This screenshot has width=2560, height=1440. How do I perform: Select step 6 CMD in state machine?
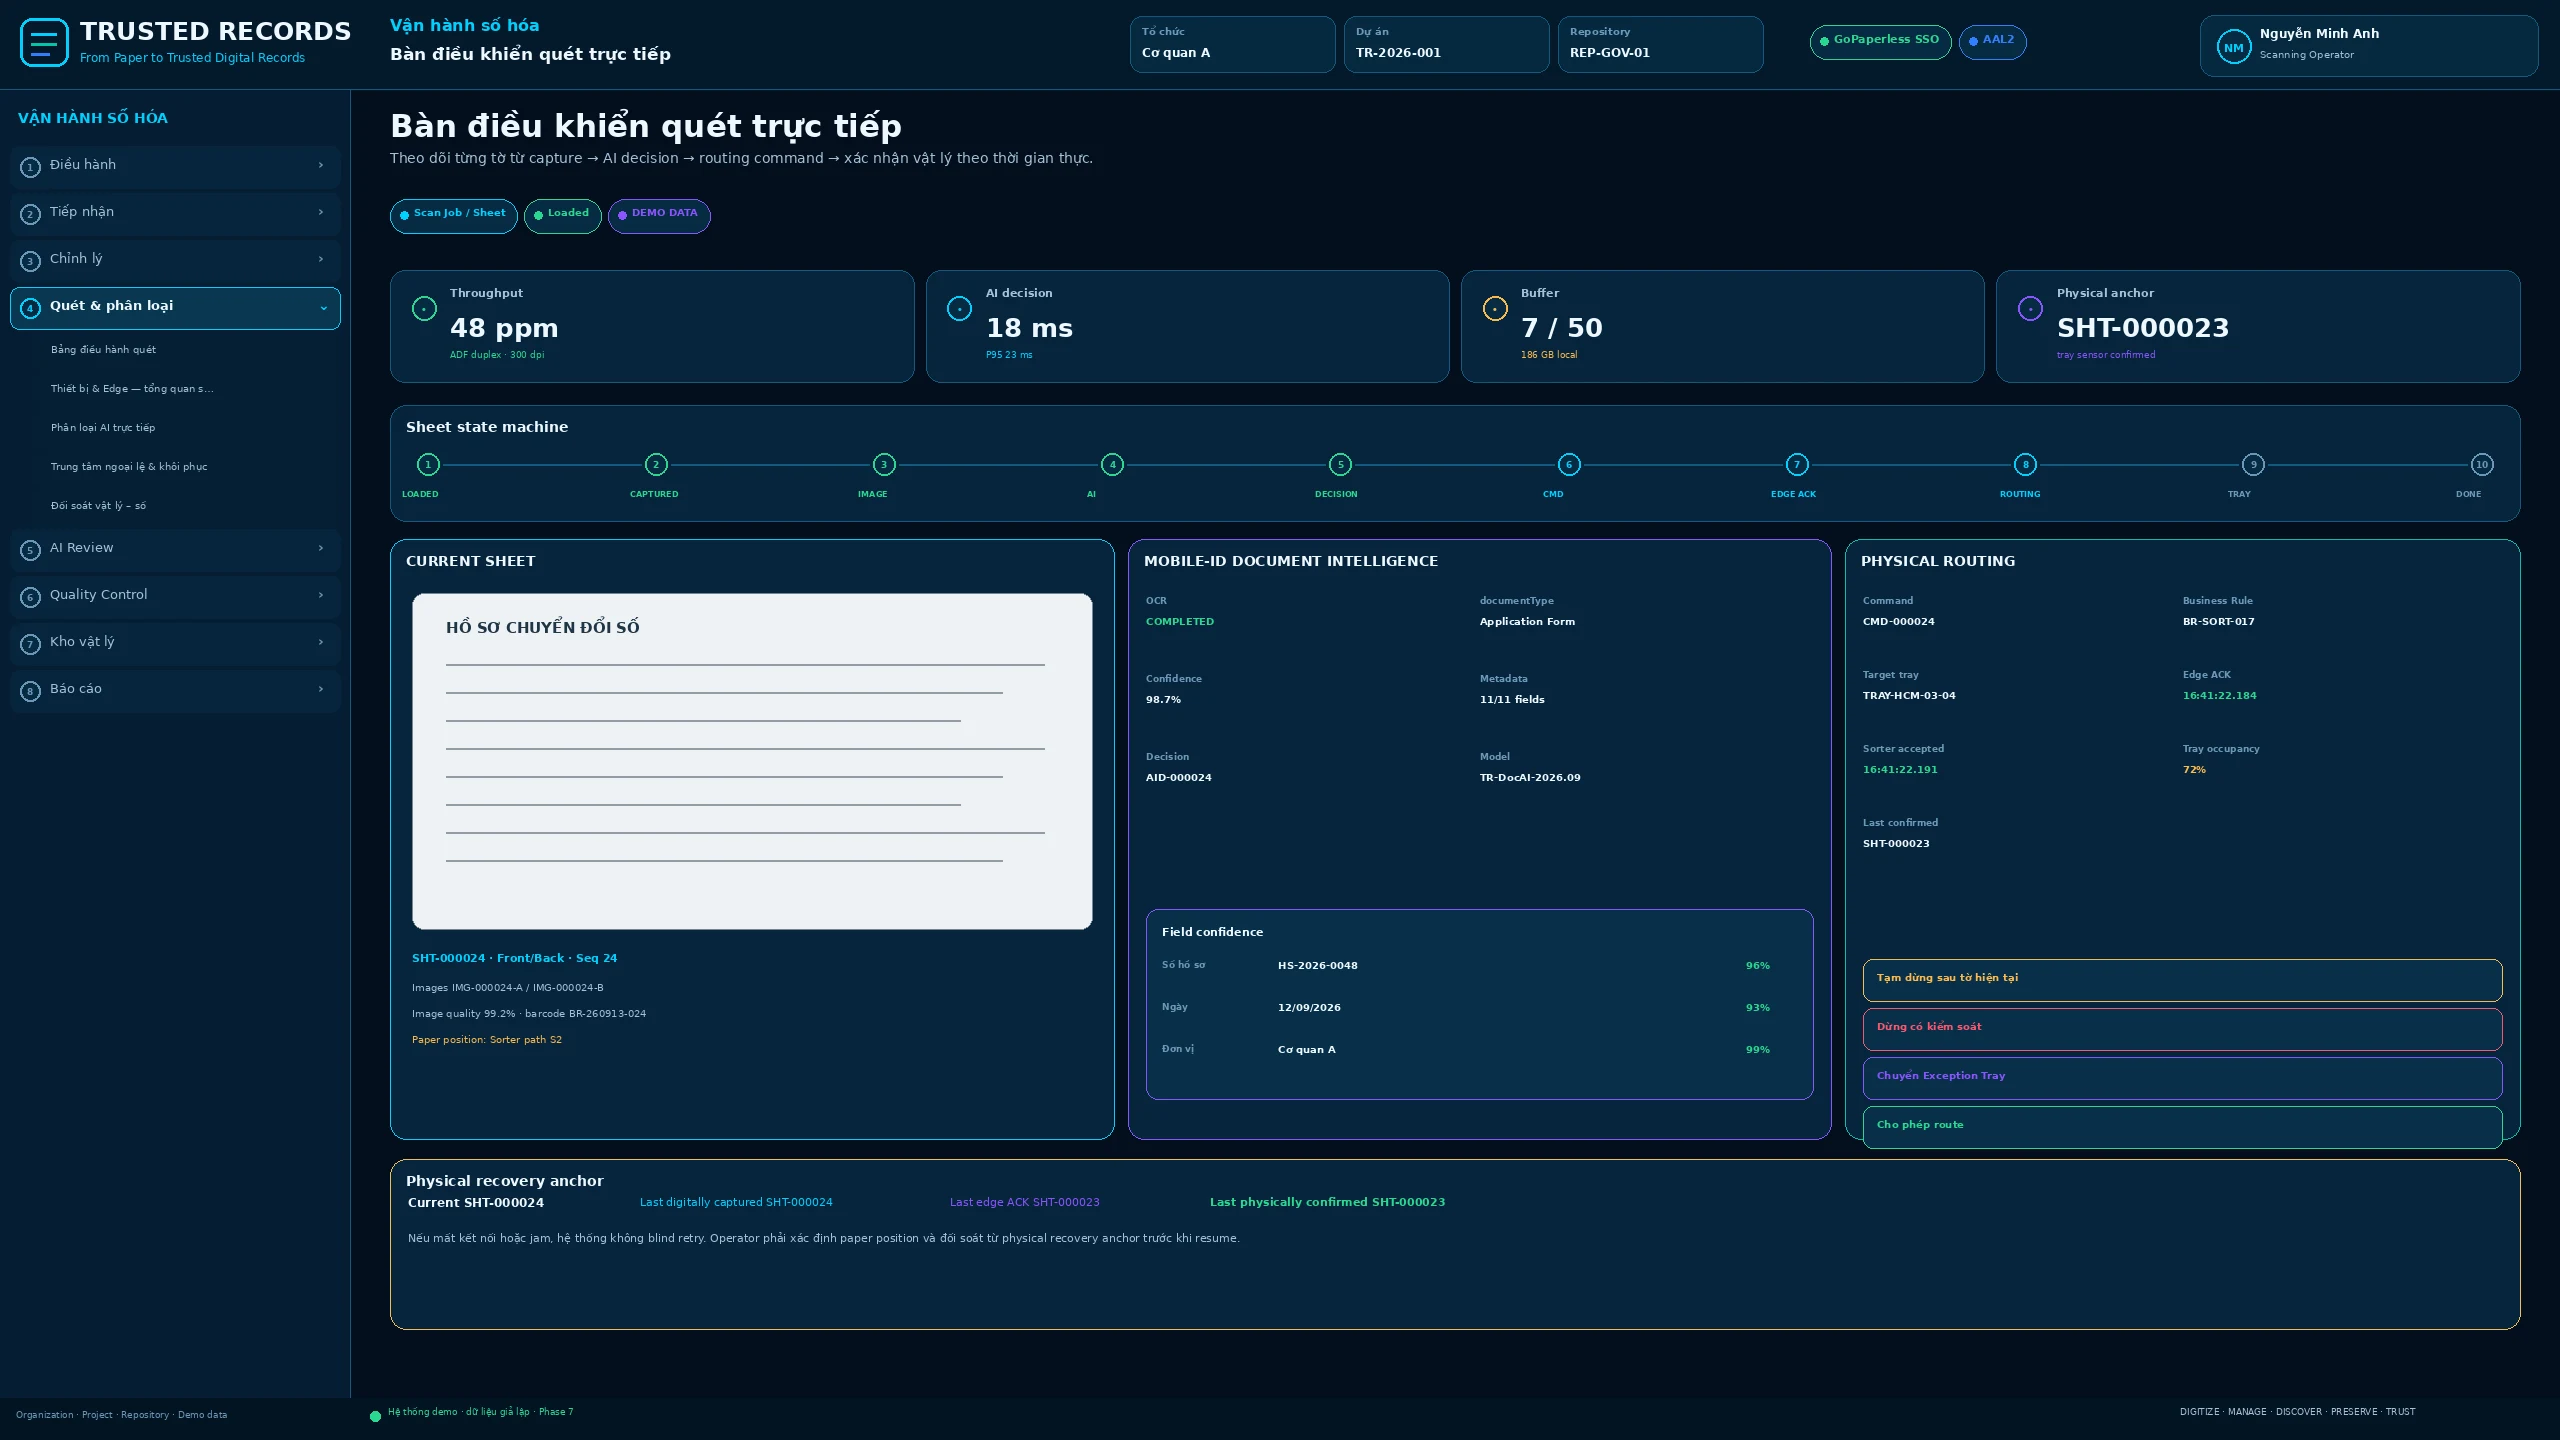pos(1569,464)
